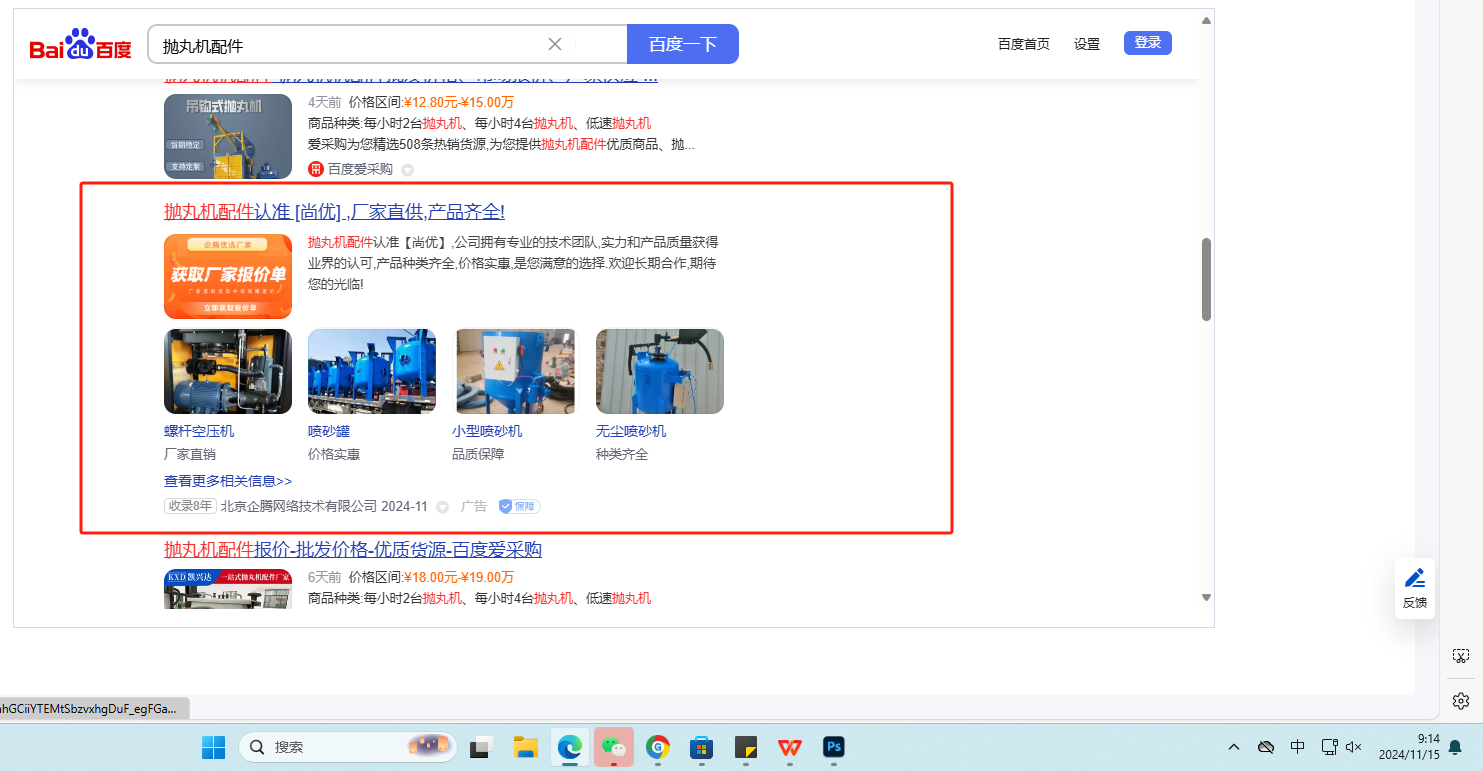
Task: Open the notification bell
Action: click(1456, 747)
